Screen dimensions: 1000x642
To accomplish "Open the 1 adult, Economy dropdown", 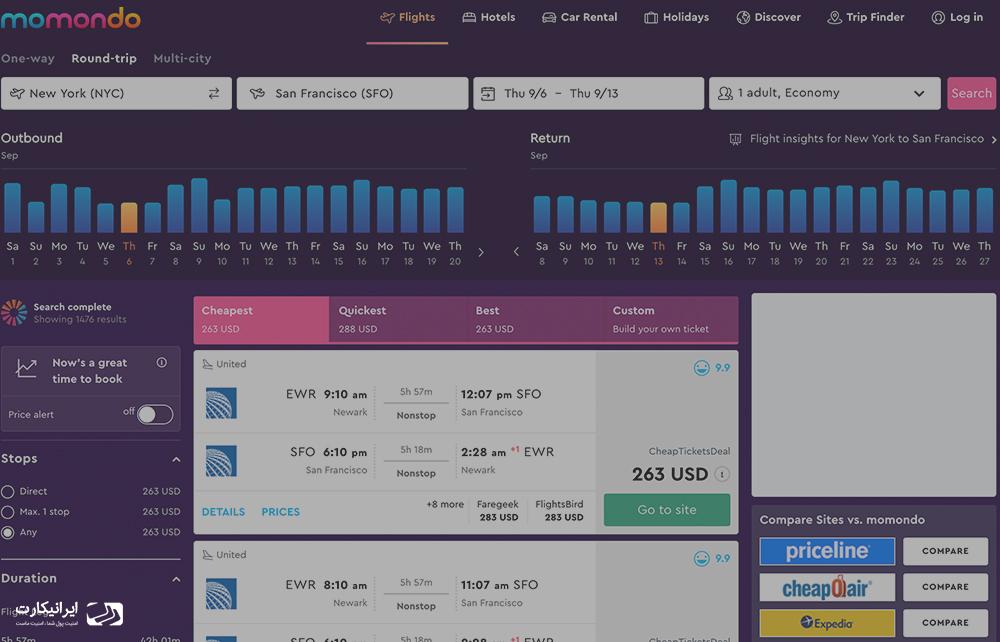I will point(825,93).
